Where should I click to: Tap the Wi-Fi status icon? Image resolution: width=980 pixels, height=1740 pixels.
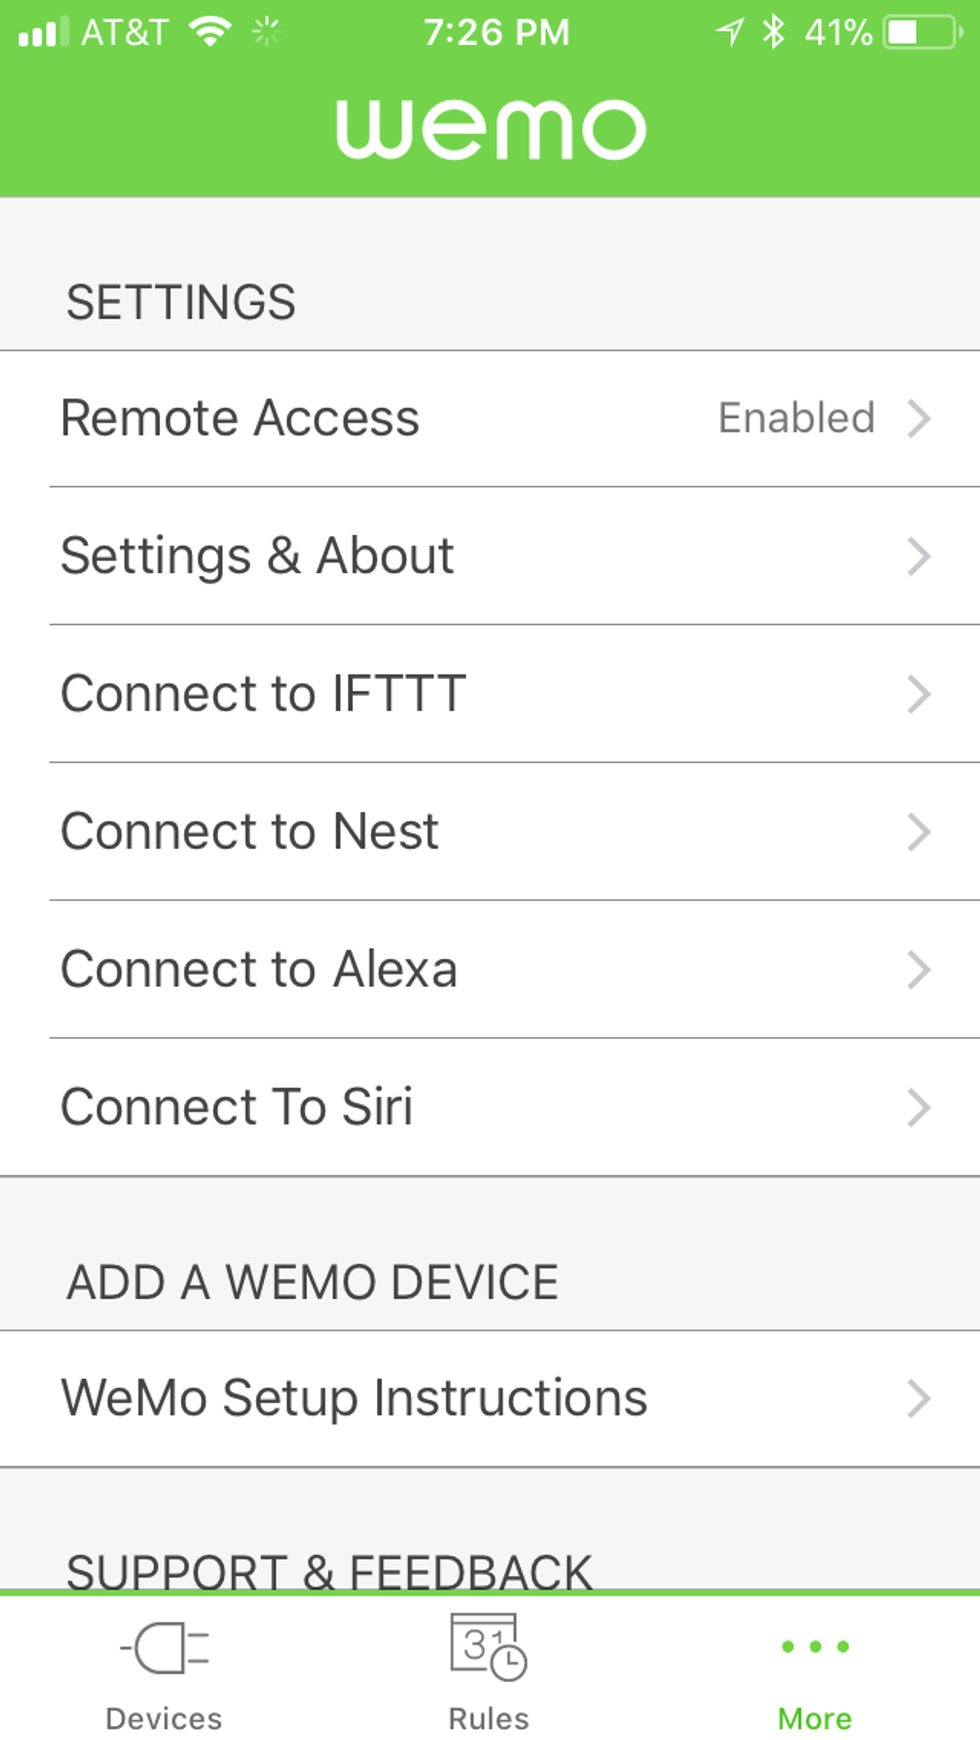211,32
